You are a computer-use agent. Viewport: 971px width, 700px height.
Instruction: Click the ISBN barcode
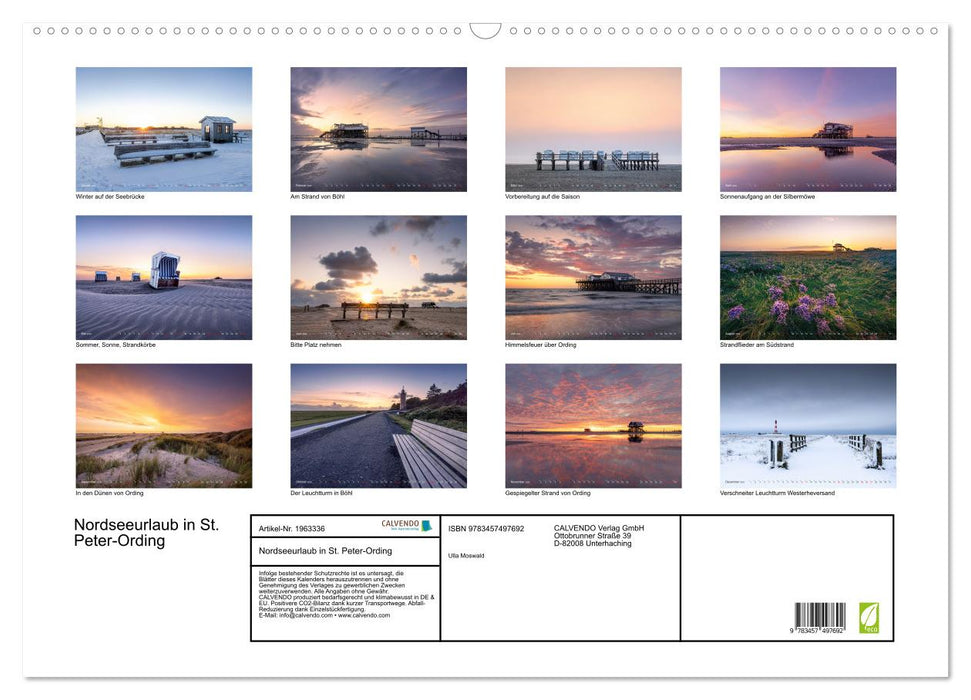click(819, 617)
